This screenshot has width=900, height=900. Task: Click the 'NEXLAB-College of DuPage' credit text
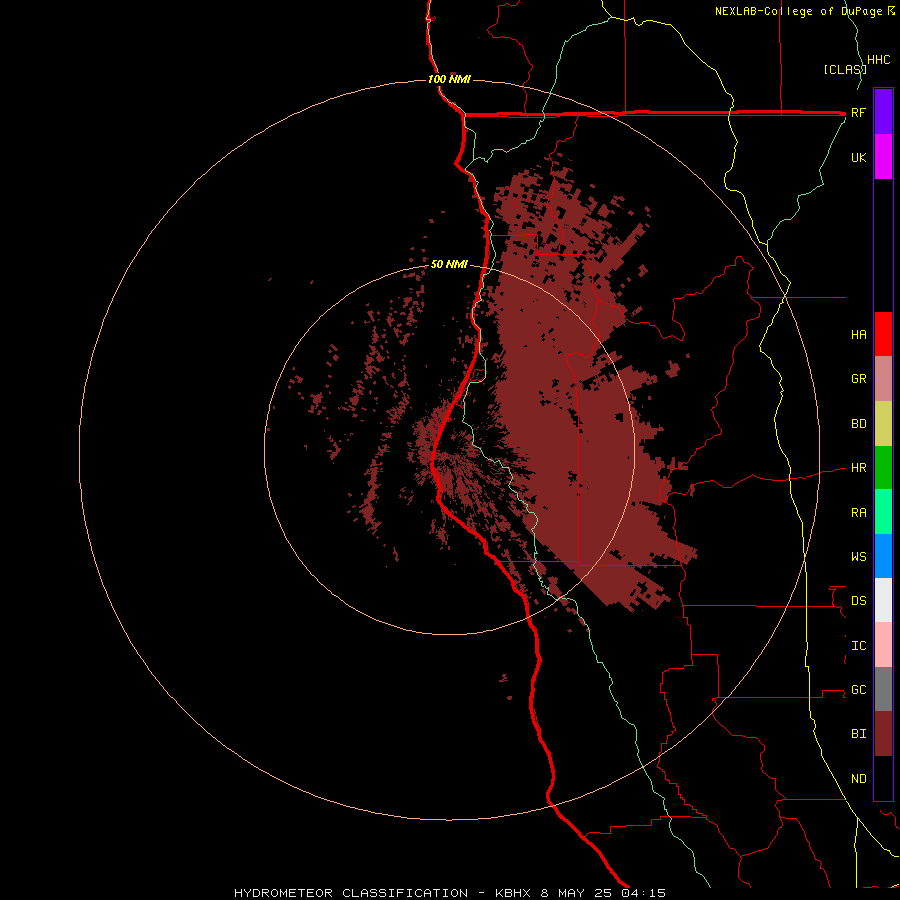(800, 11)
